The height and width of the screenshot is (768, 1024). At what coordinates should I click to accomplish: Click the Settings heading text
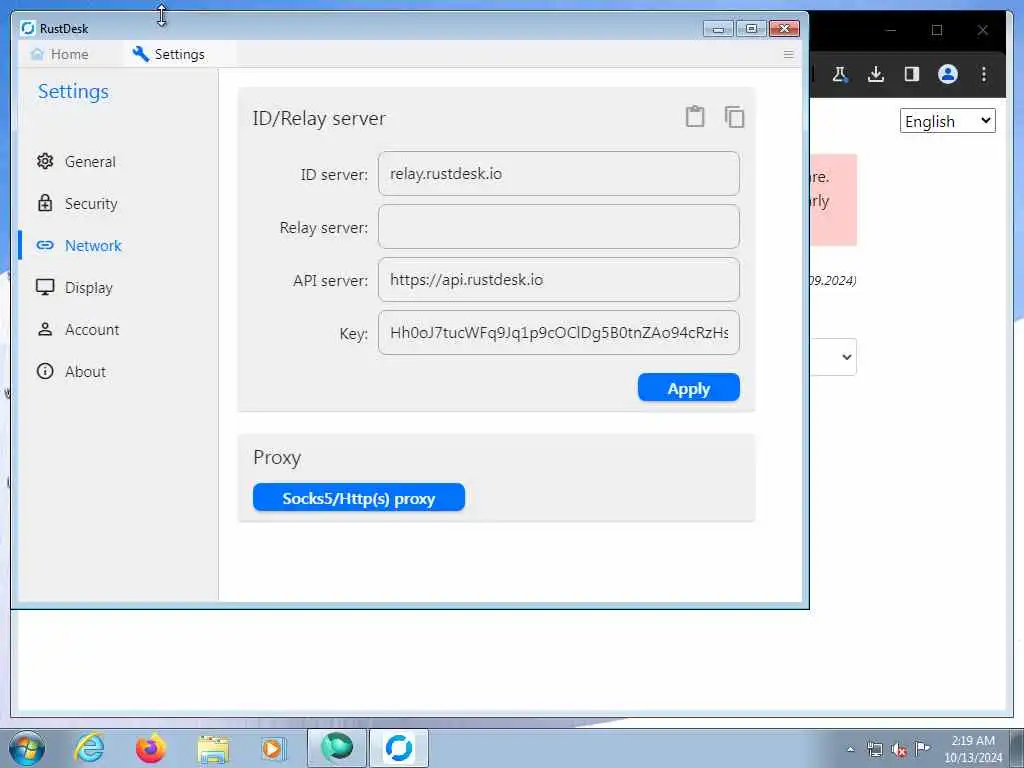tap(73, 91)
